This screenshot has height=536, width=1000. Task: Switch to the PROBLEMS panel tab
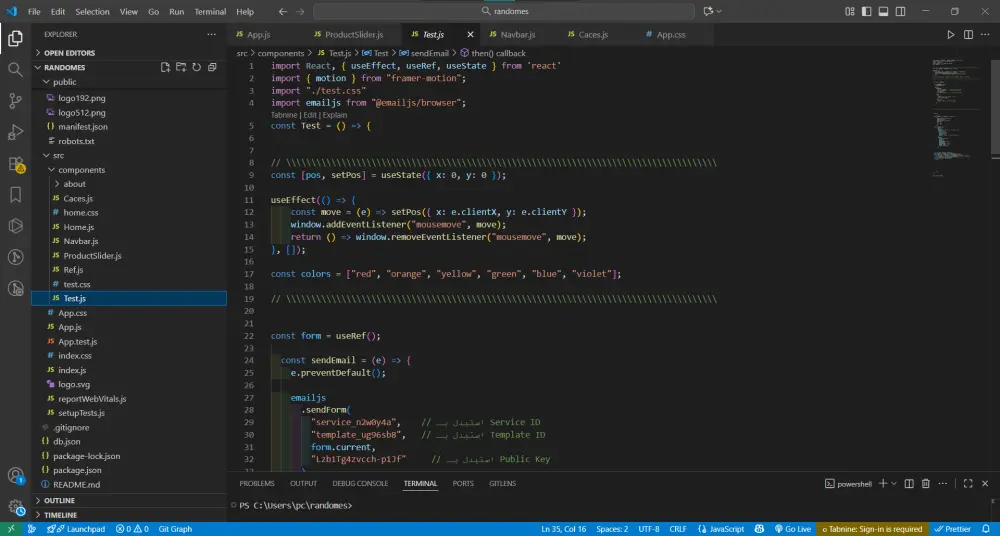click(256, 484)
